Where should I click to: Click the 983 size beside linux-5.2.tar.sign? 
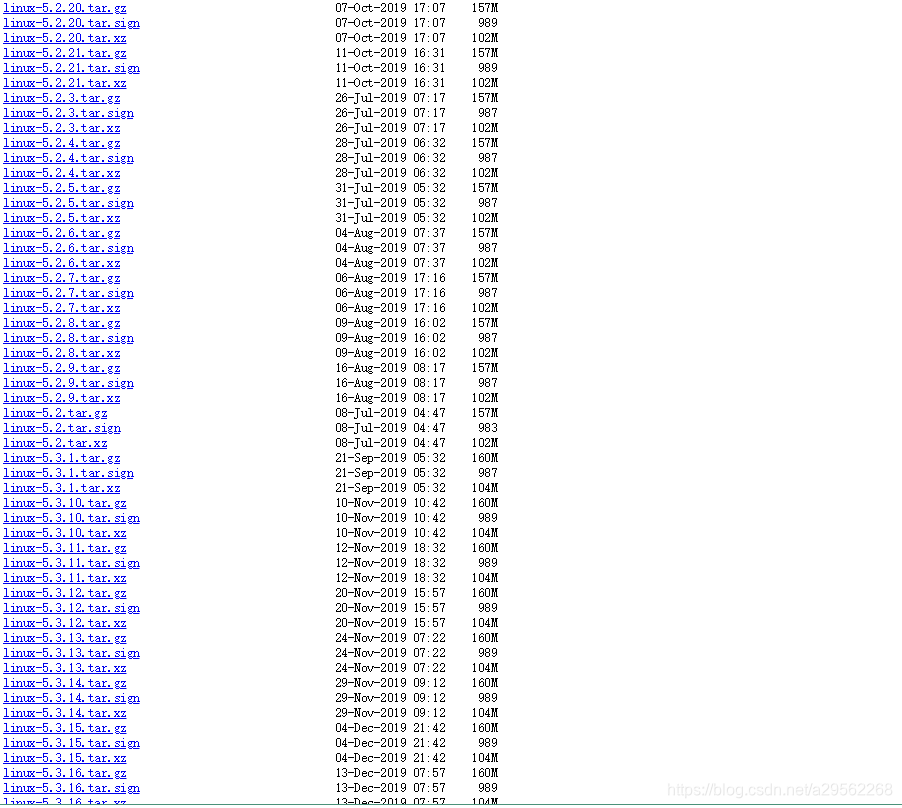tap(488, 428)
